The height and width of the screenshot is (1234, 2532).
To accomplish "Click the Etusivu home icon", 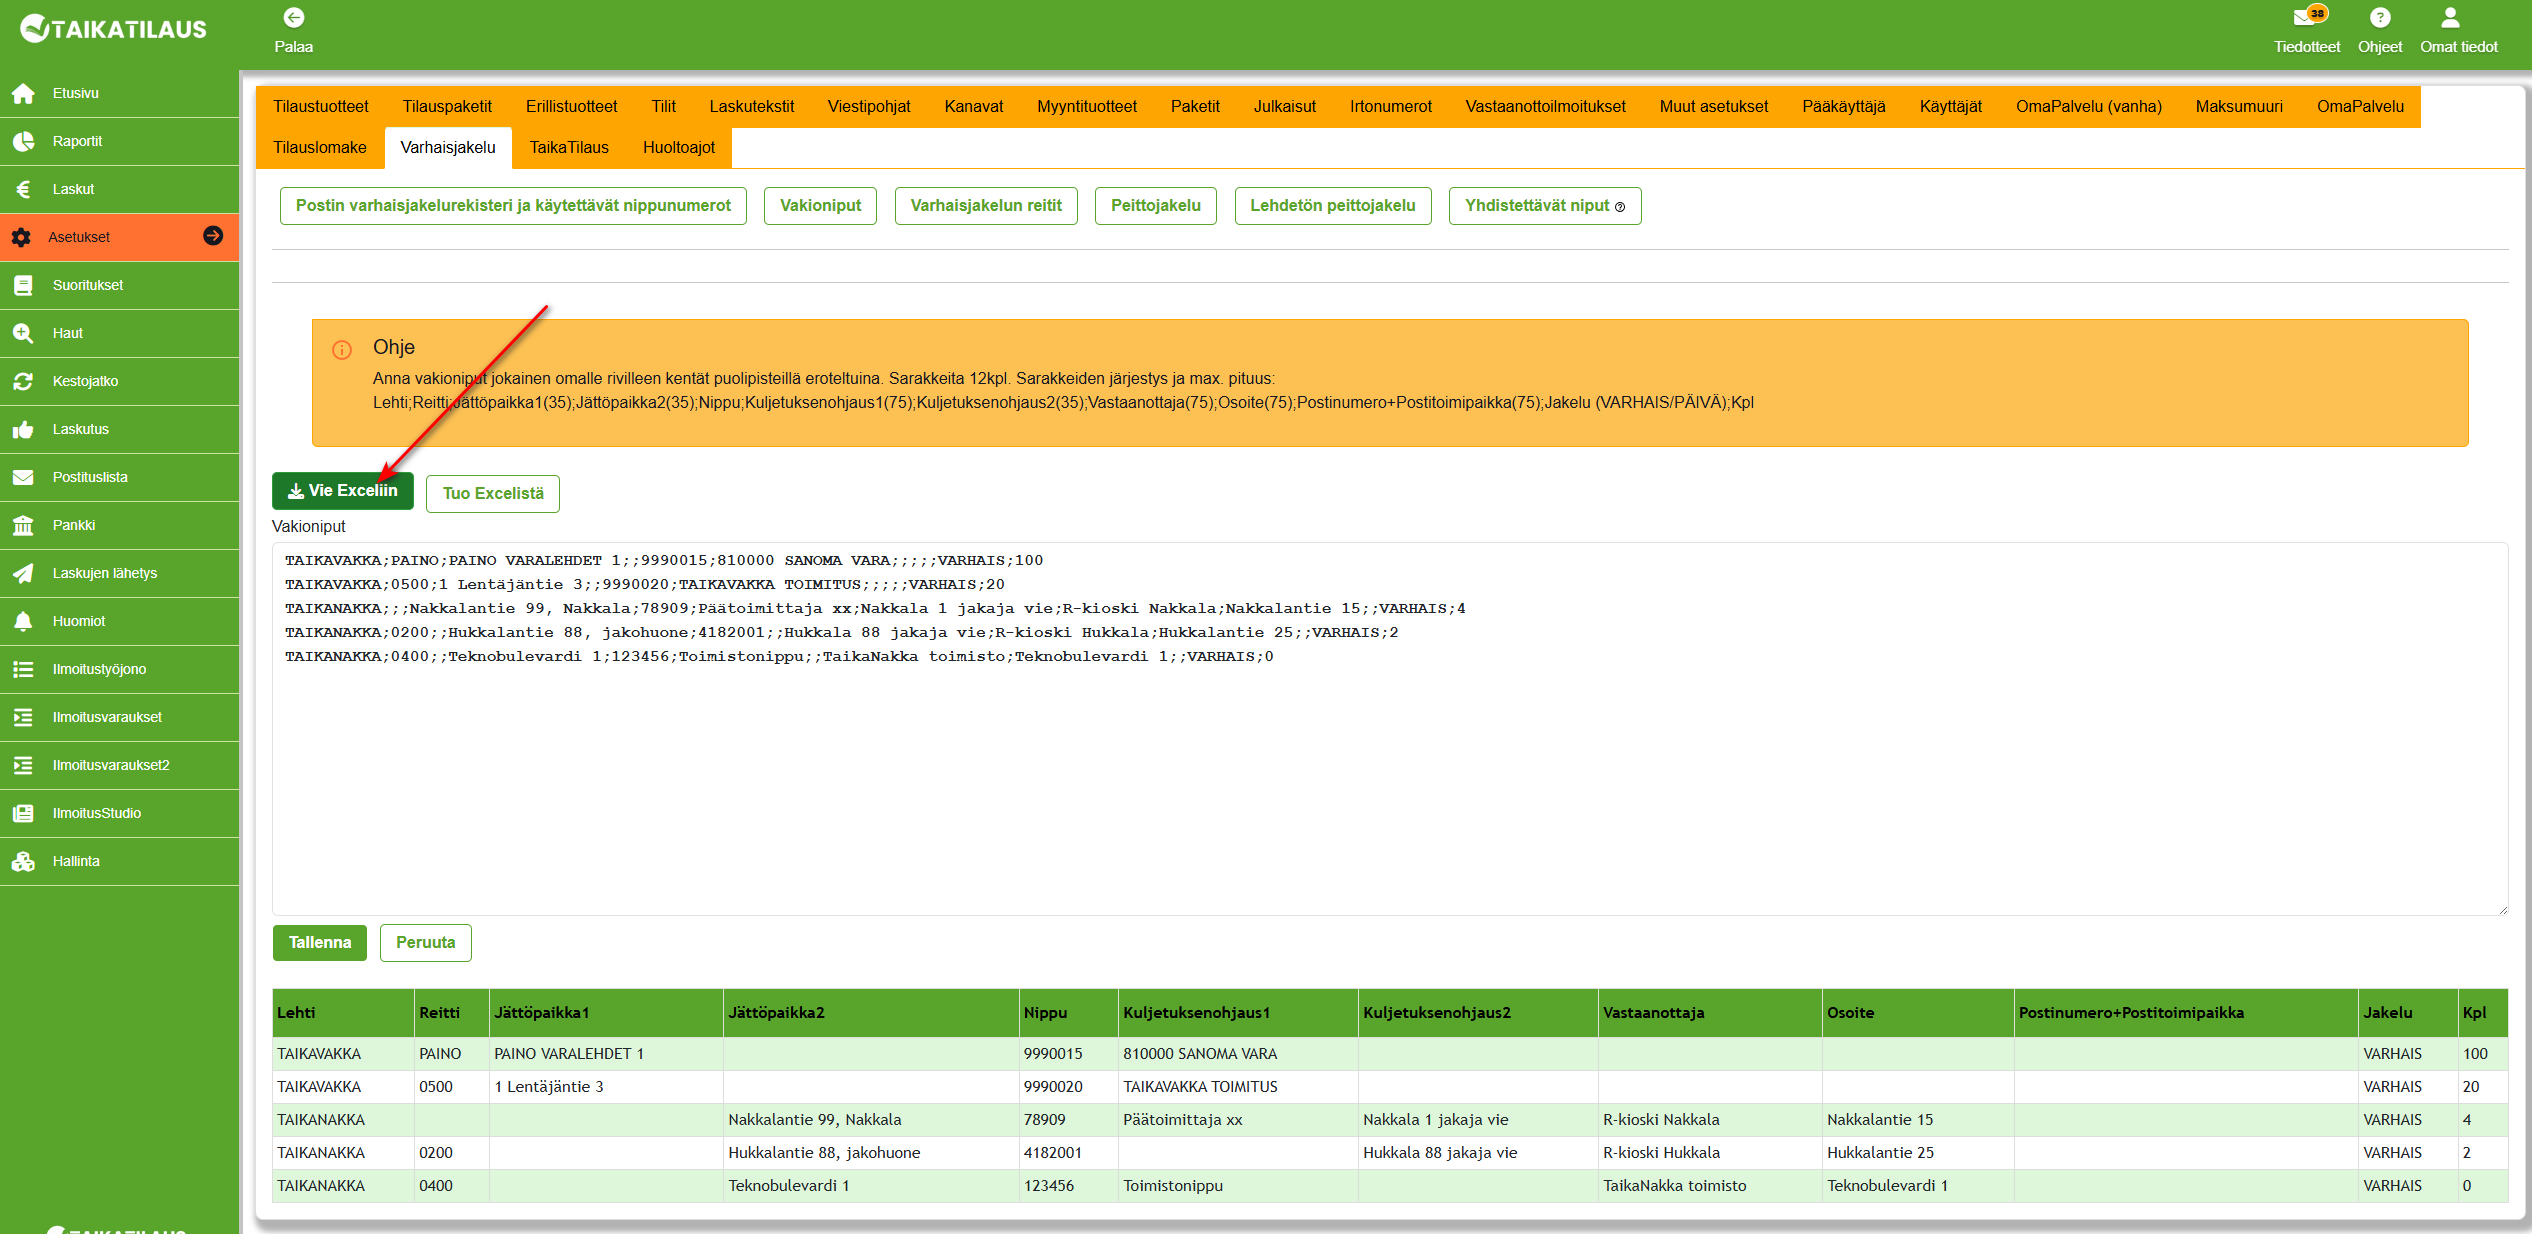I will tap(24, 93).
